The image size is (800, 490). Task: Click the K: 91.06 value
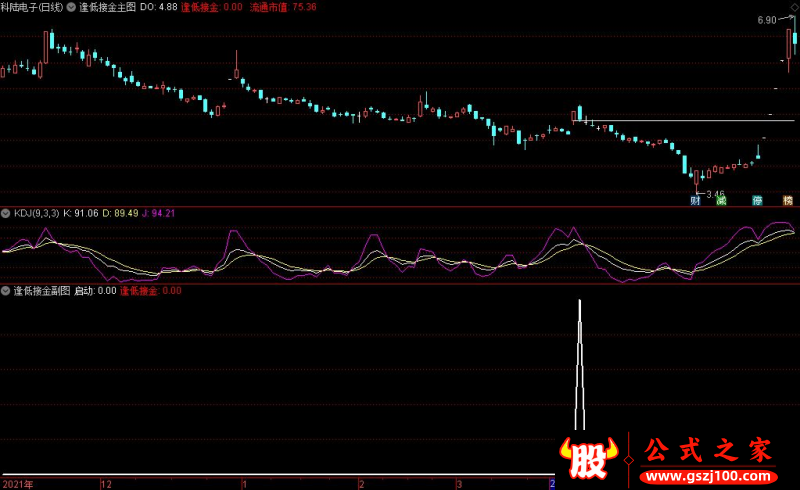[81, 213]
